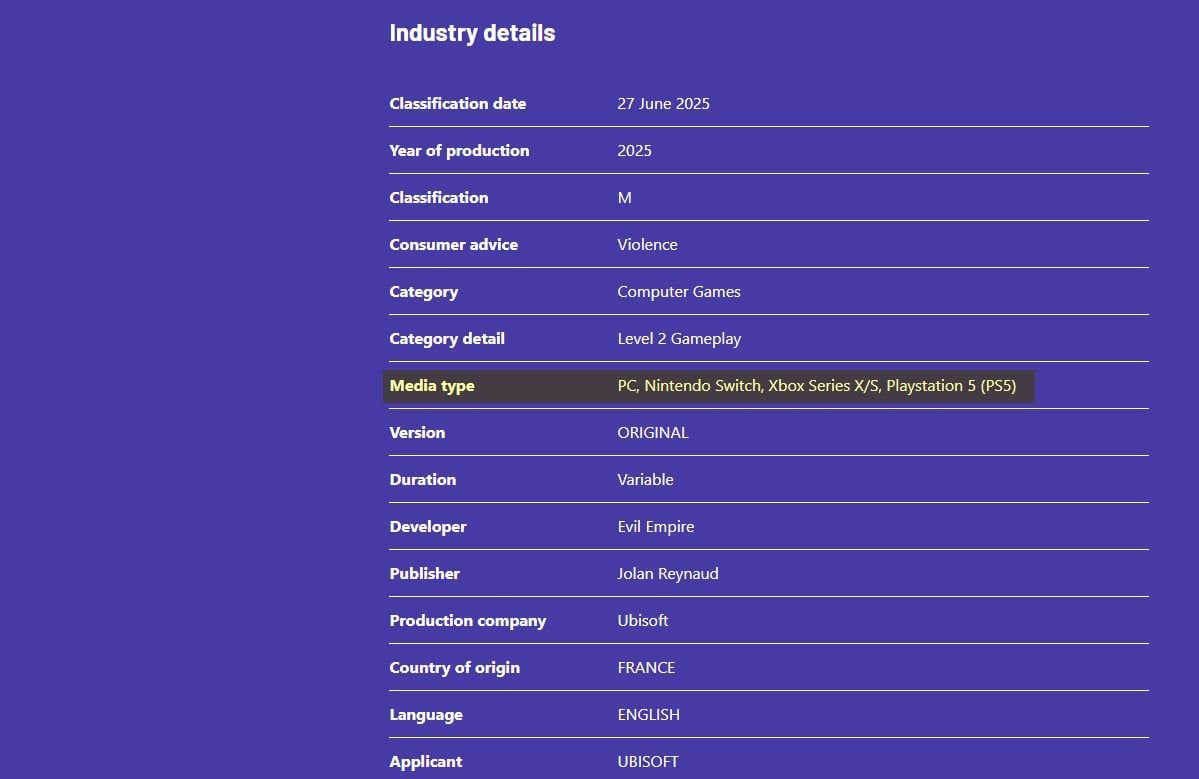This screenshot has width=1199, height=779.
Task: Select the Classification rating M
Action: (x=624, y=197)
